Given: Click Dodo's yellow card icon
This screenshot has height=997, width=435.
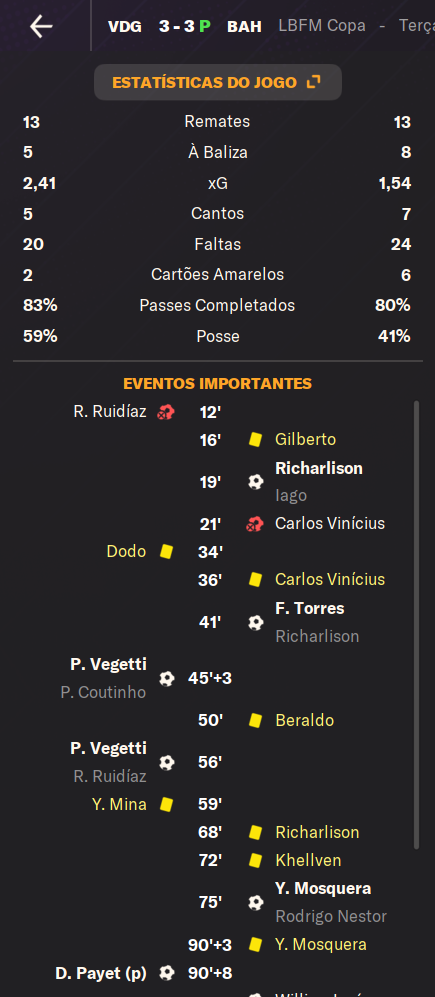Looking at the screenshot, I should tap(167, 551).
